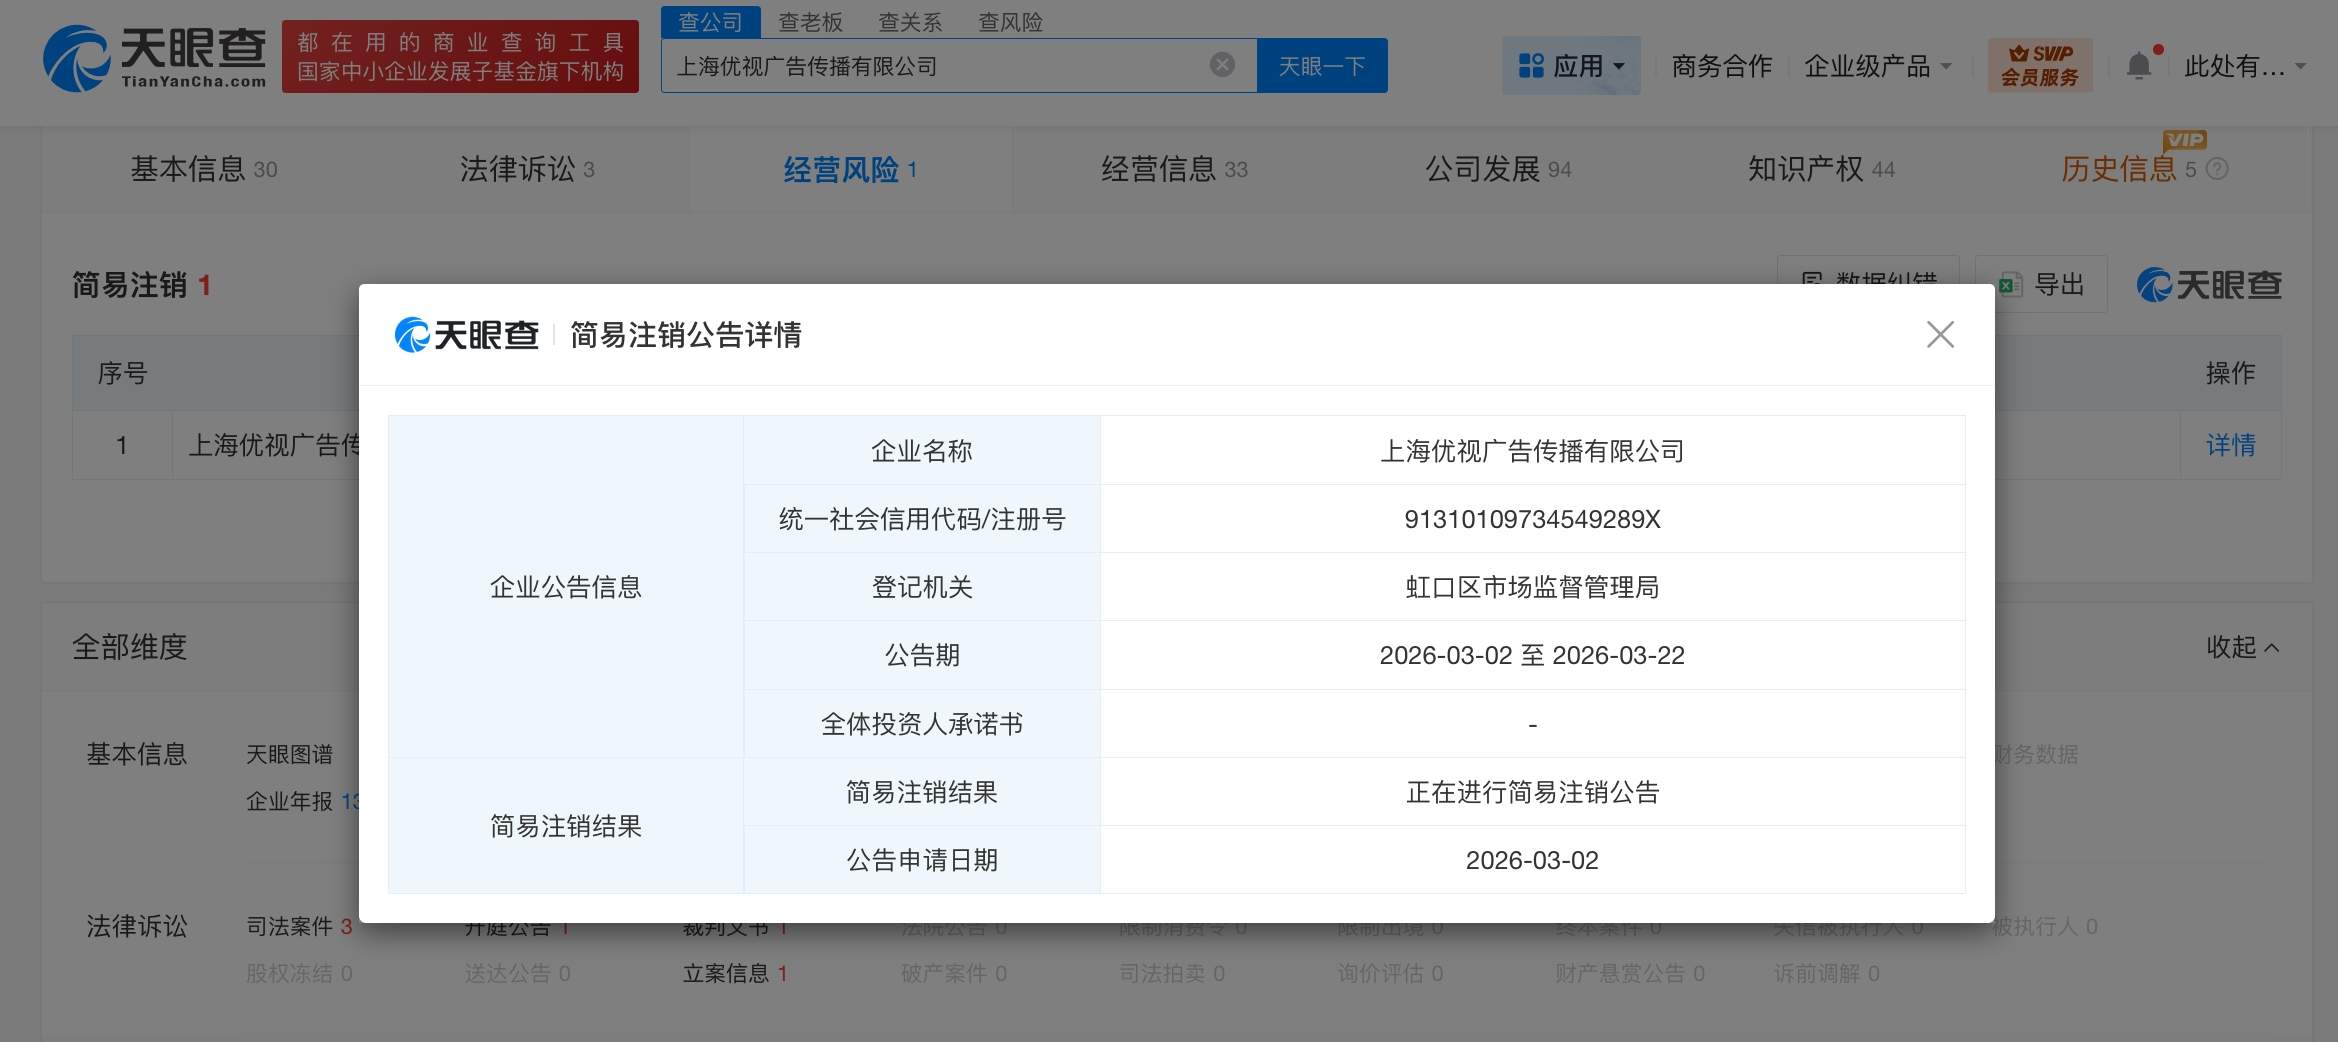The width and height of the screenshot is (2338, 1042).
Task: Click 诉前调解 0 entry
Action: coord(1827,973)
